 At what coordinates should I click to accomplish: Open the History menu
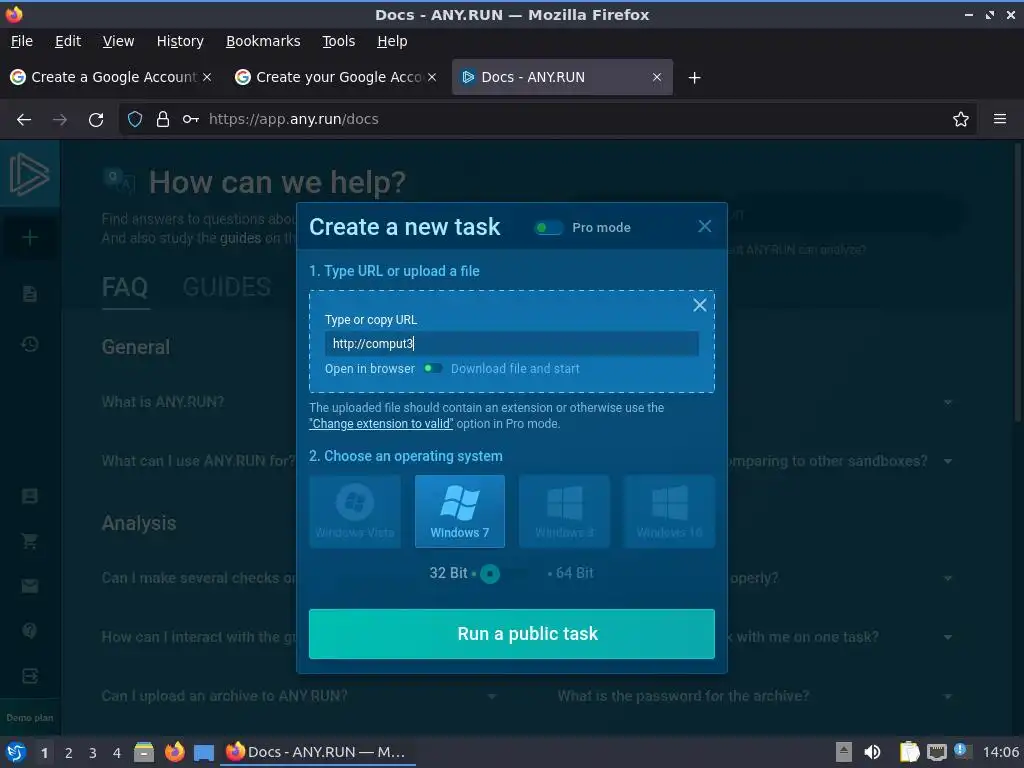[180, 41]
